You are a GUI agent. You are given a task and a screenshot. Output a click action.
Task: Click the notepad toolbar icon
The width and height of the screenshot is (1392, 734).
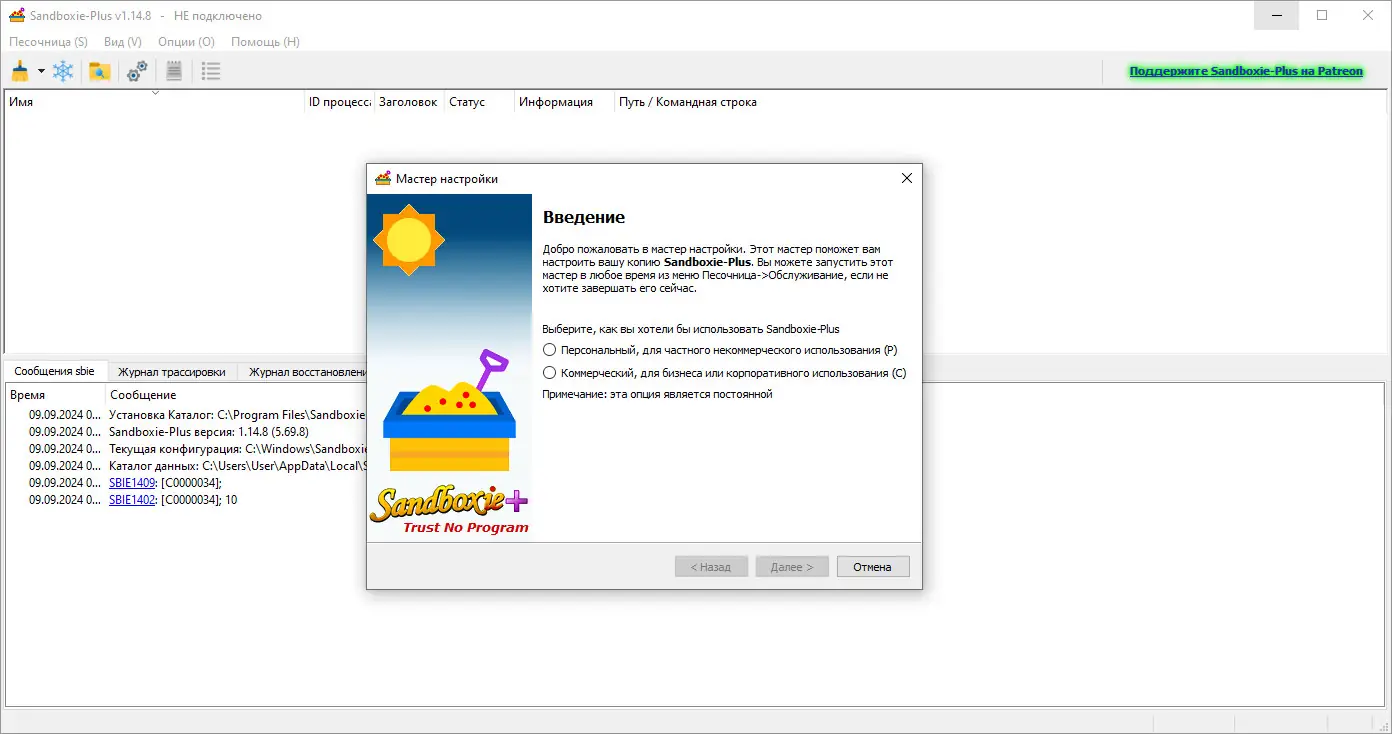174,71
